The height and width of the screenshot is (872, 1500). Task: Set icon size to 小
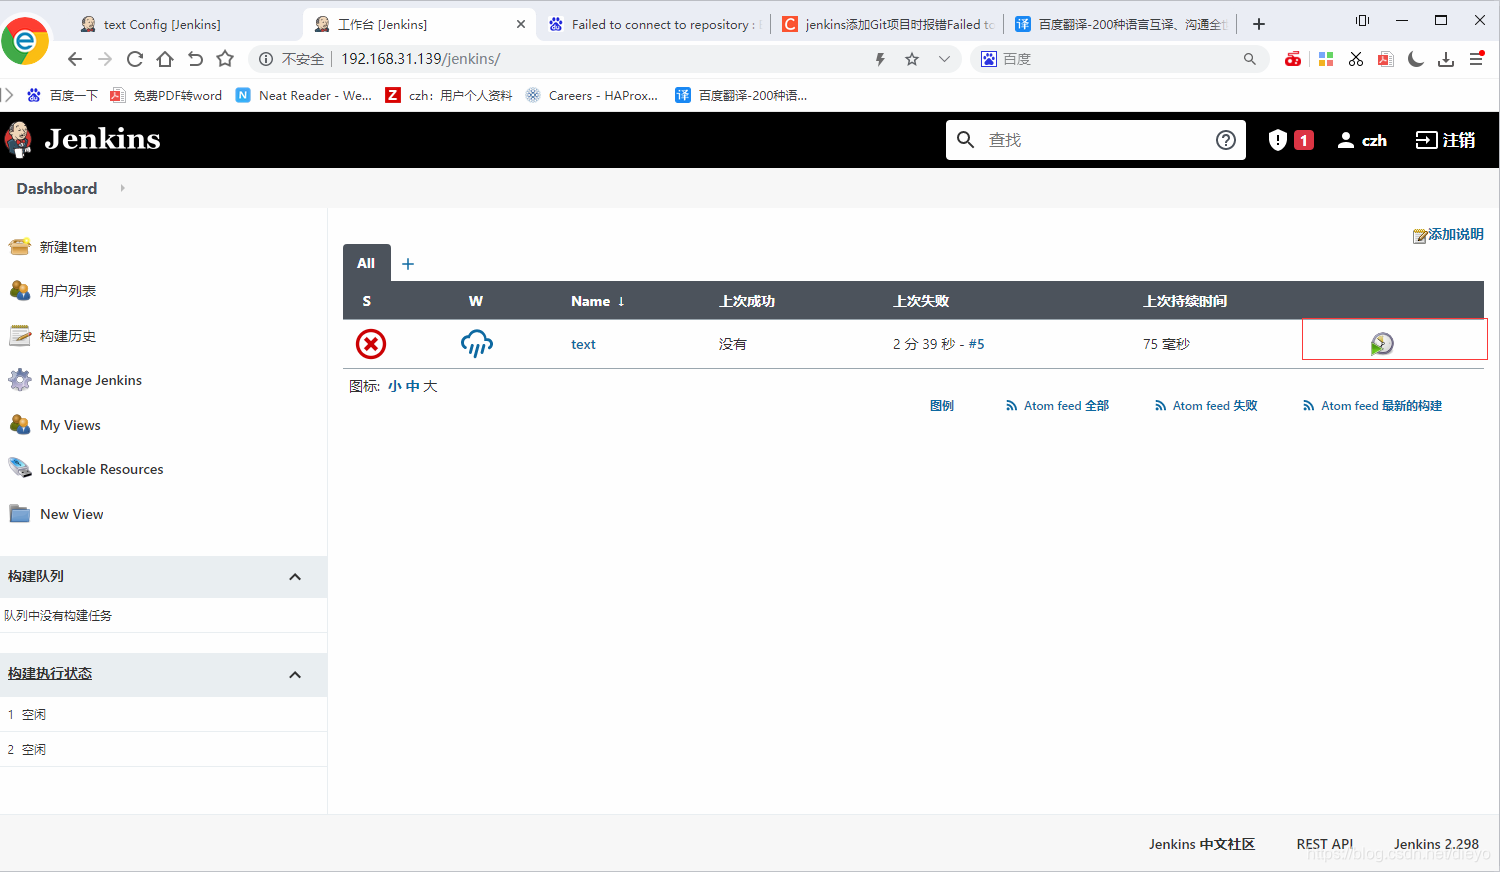[395, 386]
